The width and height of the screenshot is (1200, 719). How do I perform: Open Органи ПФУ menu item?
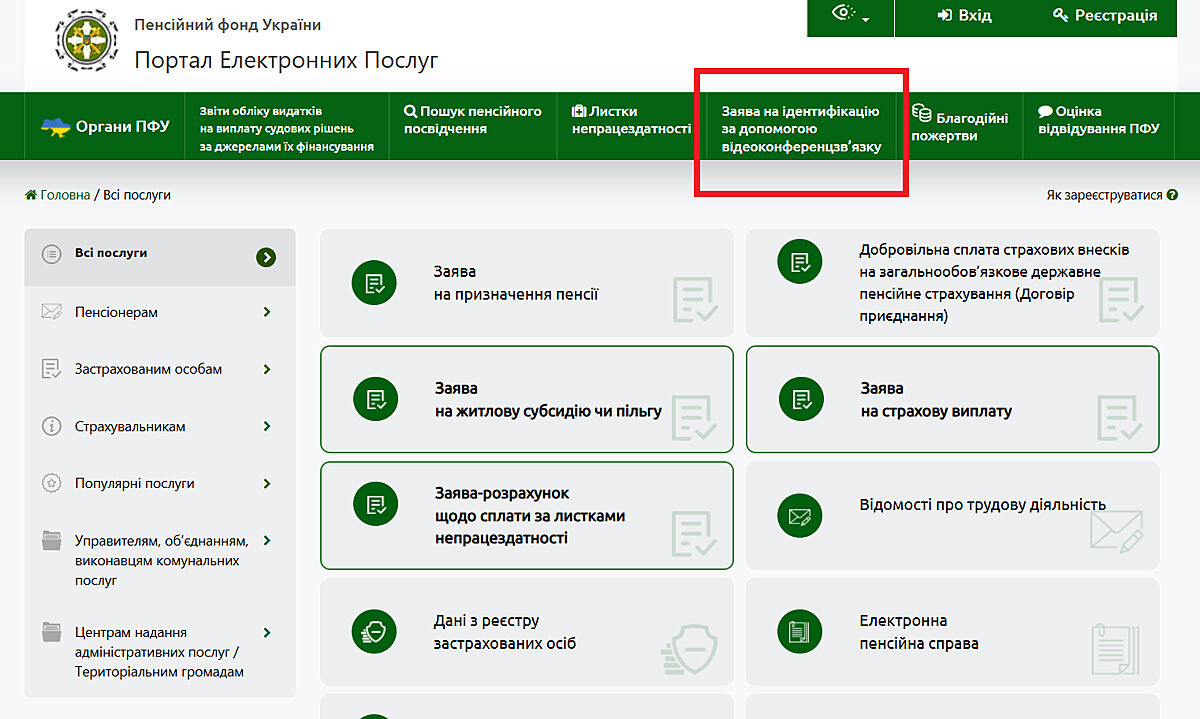tap(105, 126)
